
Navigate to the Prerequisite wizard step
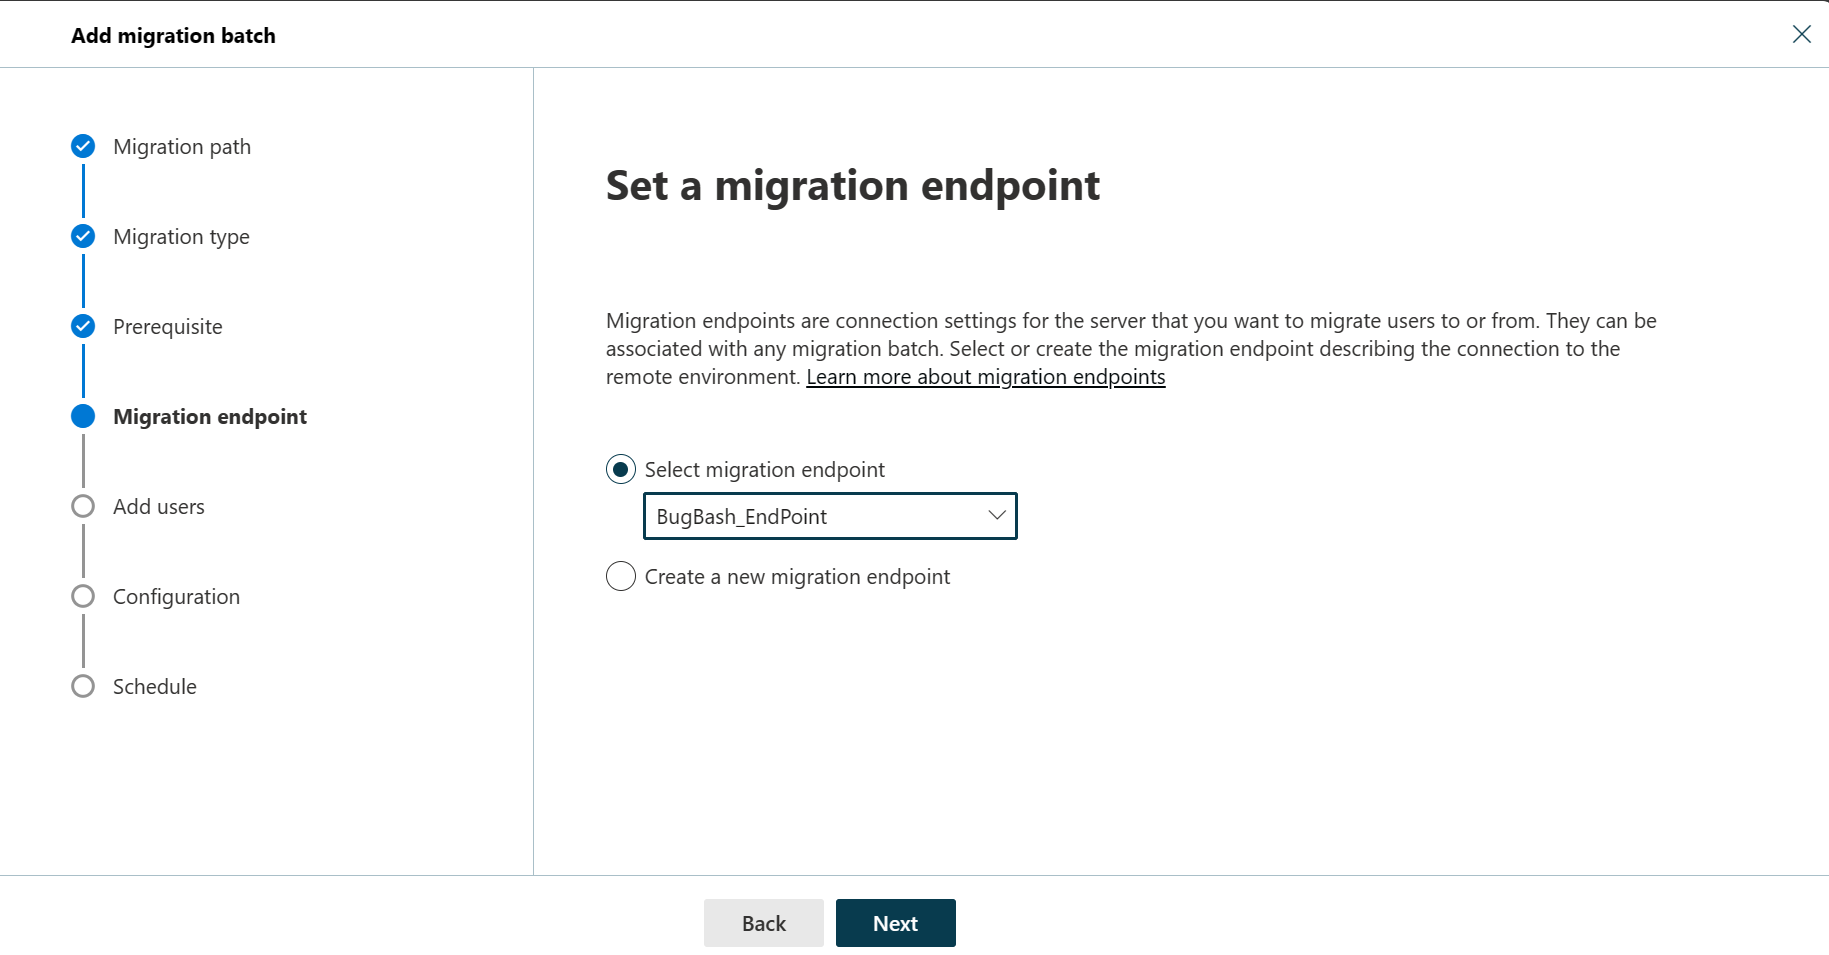167,326
